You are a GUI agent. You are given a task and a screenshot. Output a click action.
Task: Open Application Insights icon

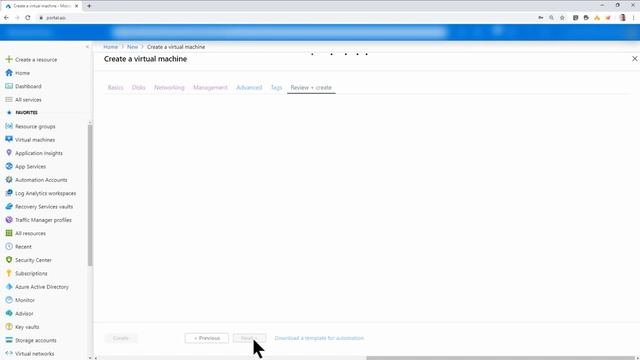coord(9,153)
